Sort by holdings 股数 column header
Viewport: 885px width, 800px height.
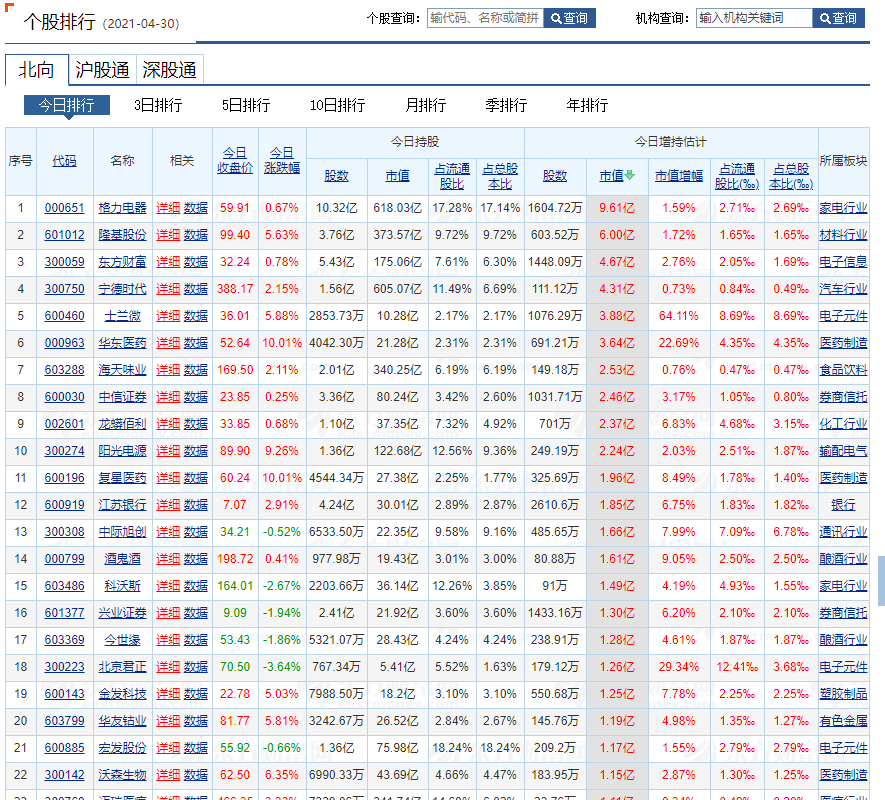click(x=336, y=176)
